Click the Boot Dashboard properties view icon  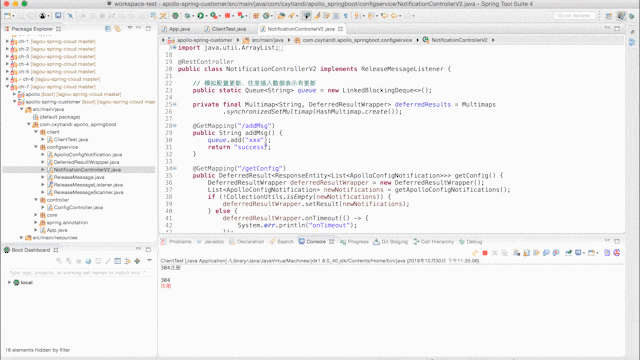coord(118,261)
